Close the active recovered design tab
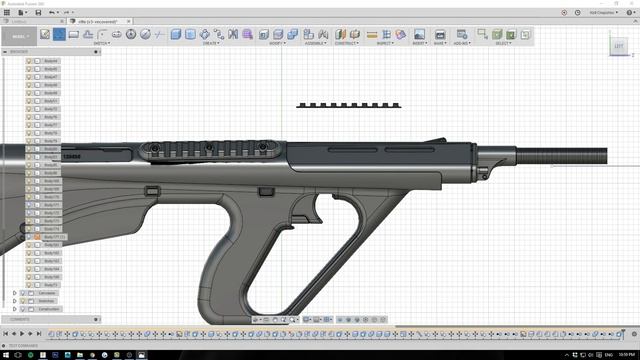This screenshot has width=640, height=360. 128,21
